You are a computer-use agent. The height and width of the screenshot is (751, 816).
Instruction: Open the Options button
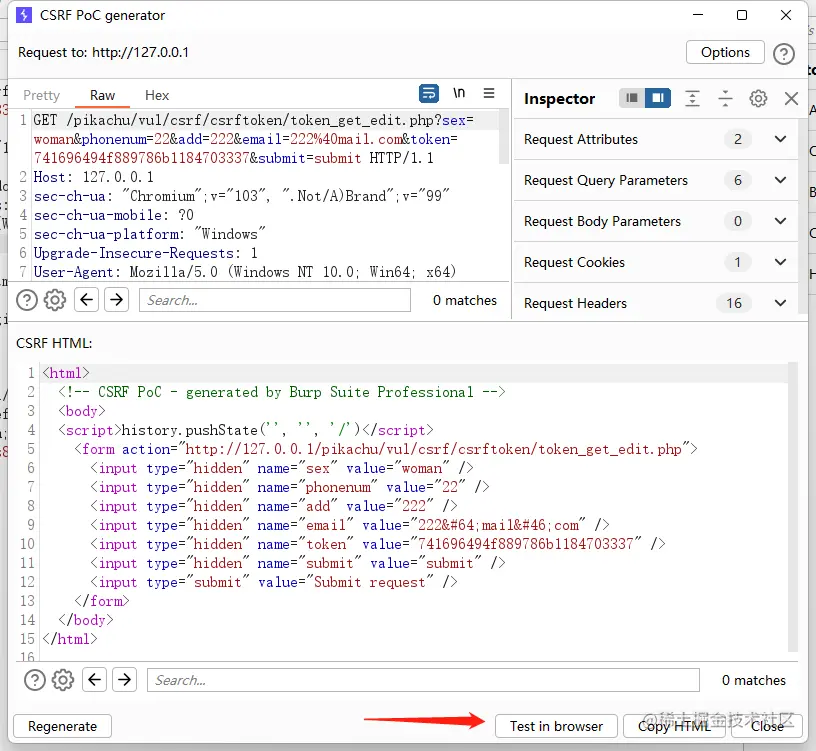(x=725, y=53)
